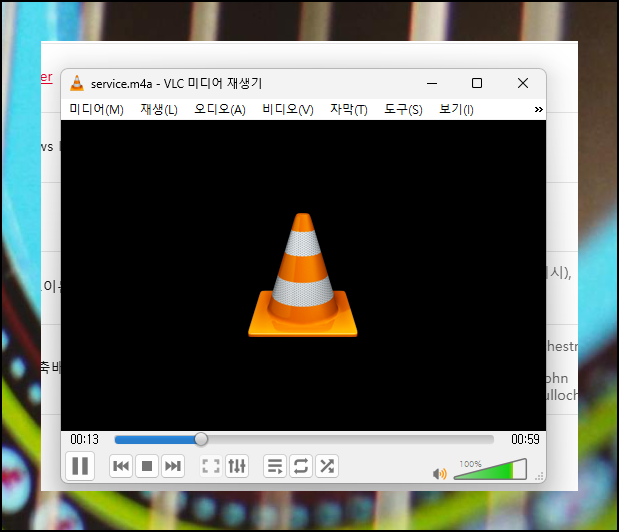
Task: Show extended settings equalizer dialog
Action: 237,466
